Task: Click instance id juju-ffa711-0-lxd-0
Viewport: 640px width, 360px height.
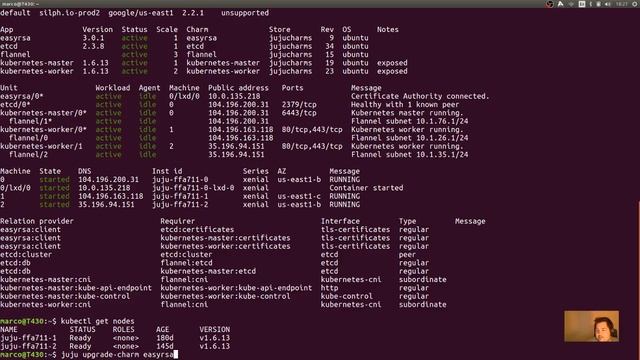Action: [x=193, y=188]
